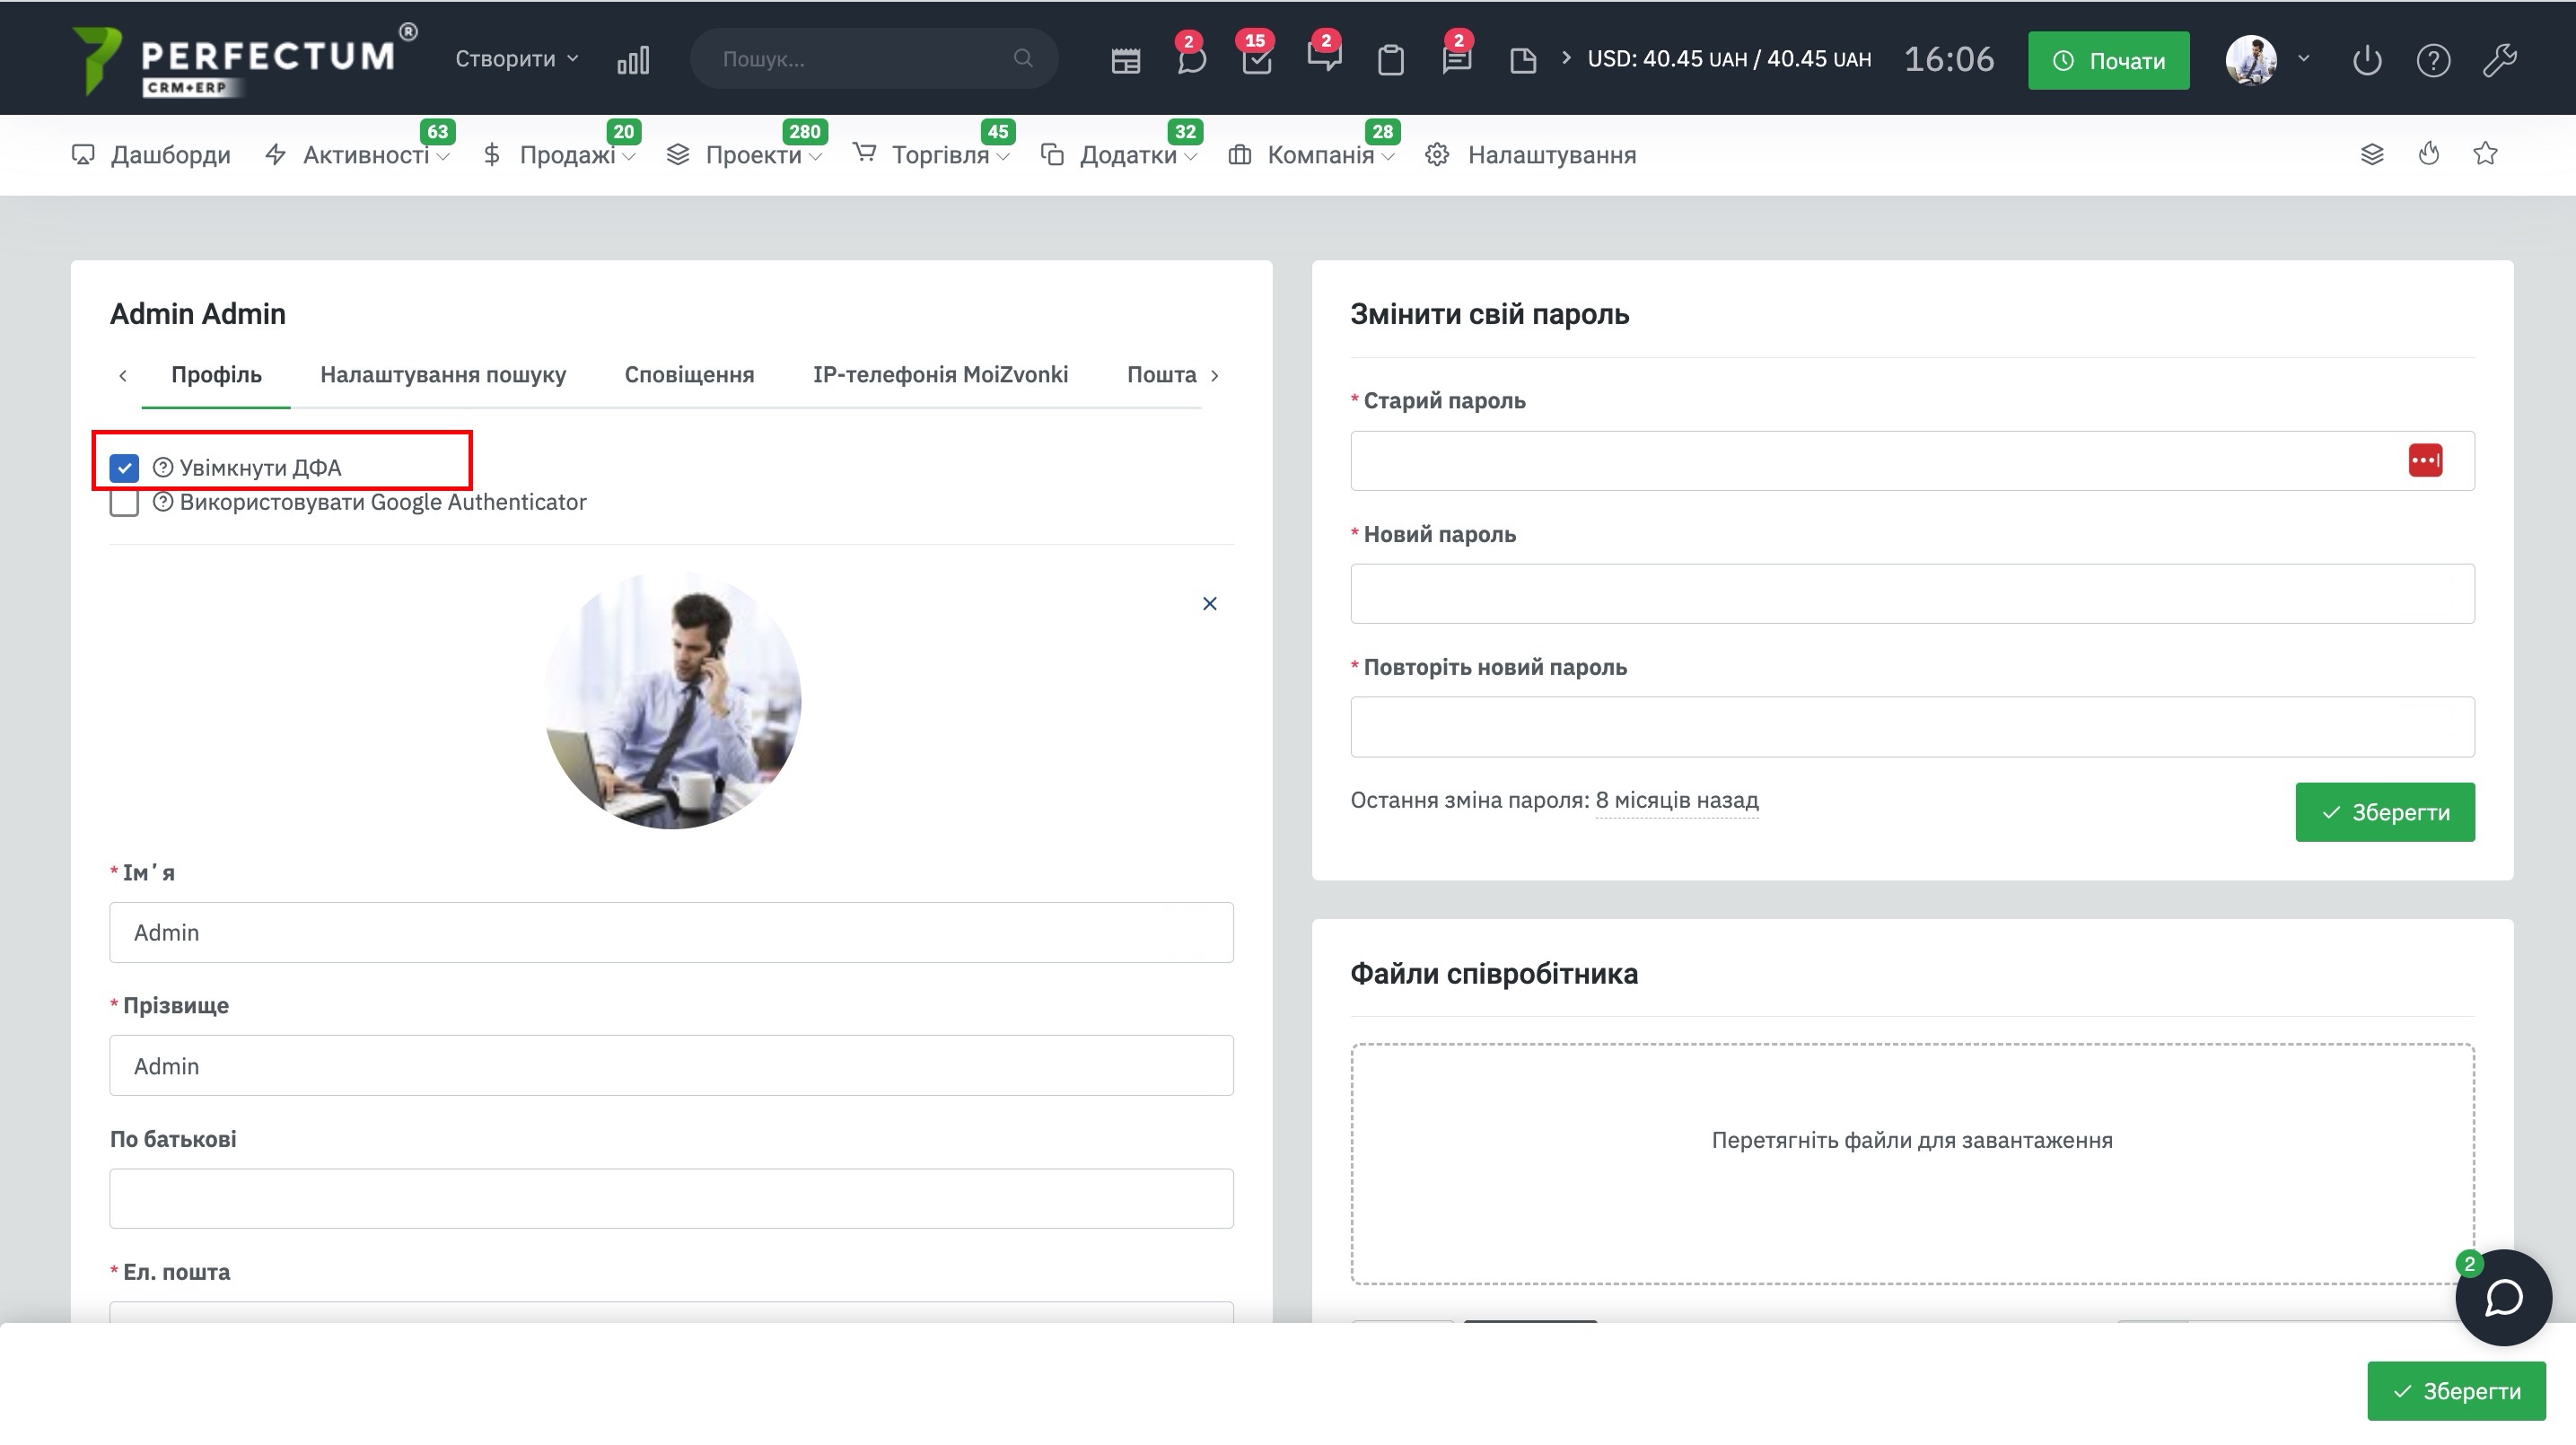Click the star favorites icon
This screenshot has height=1445, width=2576.
pos(2485,154)
